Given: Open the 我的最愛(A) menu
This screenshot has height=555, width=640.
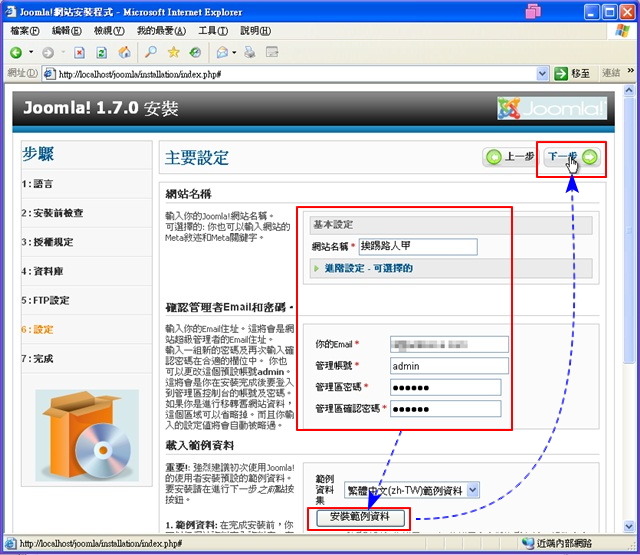Looking at the screenshot, I should click(x=161, y=31).
